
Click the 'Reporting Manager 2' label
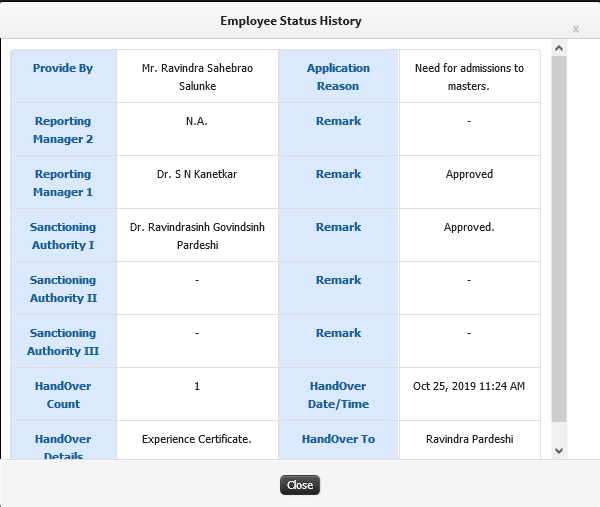[x=63, y=130]
